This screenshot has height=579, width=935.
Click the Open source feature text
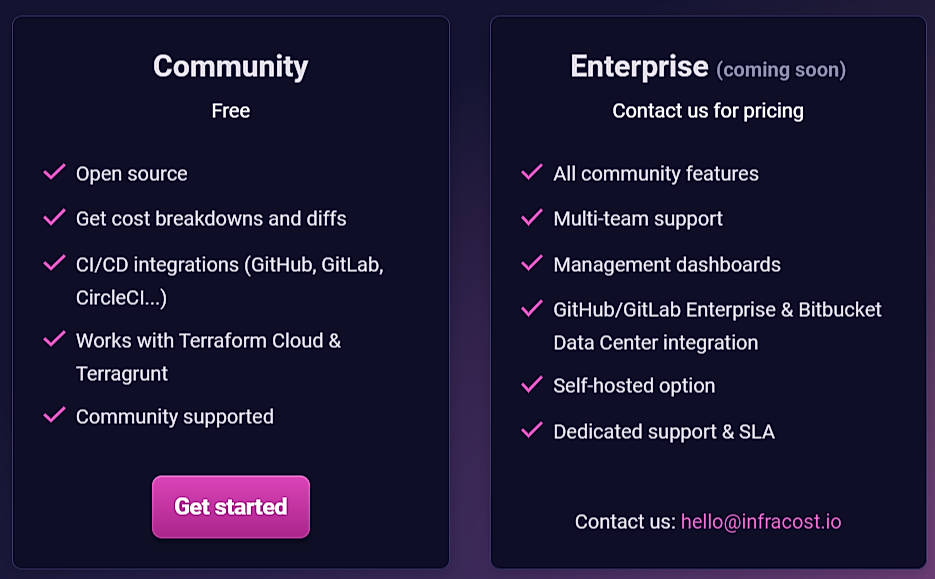(x=131, y=174)
